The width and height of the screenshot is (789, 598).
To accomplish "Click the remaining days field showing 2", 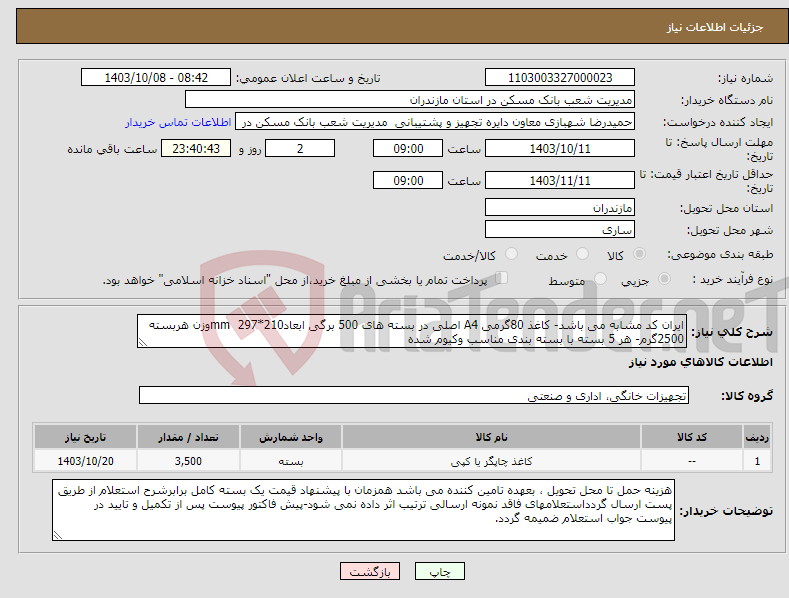I will (x=300, y=148).
